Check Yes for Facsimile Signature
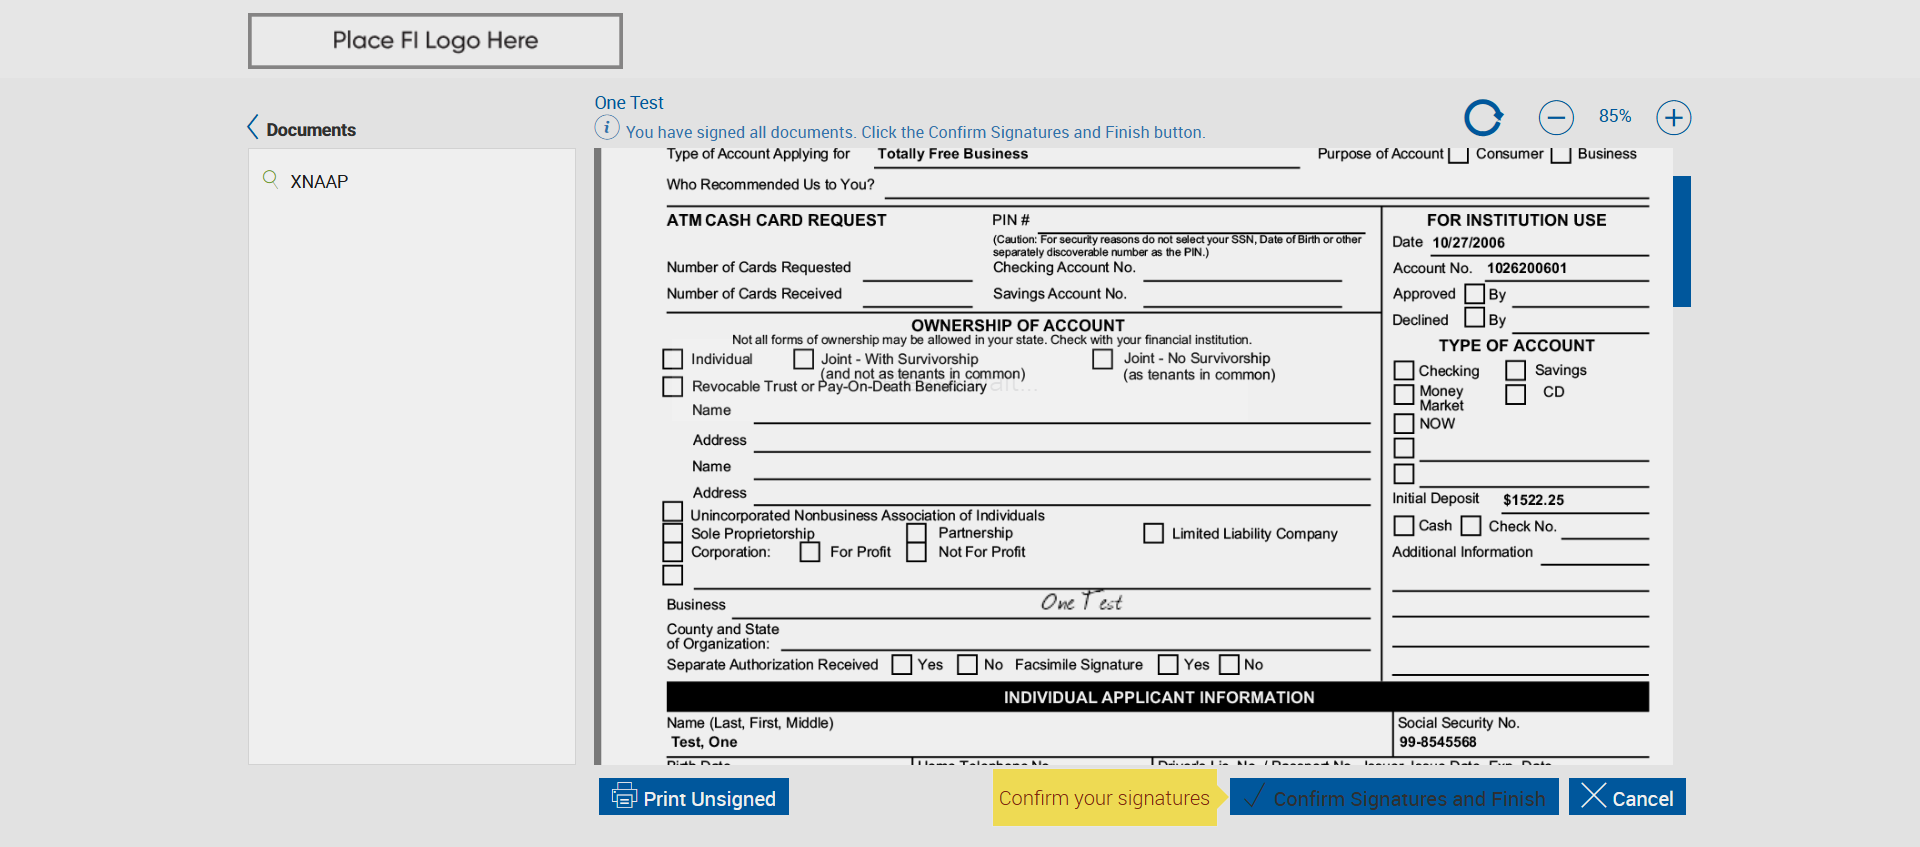1920x847 pixels. coord(1168,665)
